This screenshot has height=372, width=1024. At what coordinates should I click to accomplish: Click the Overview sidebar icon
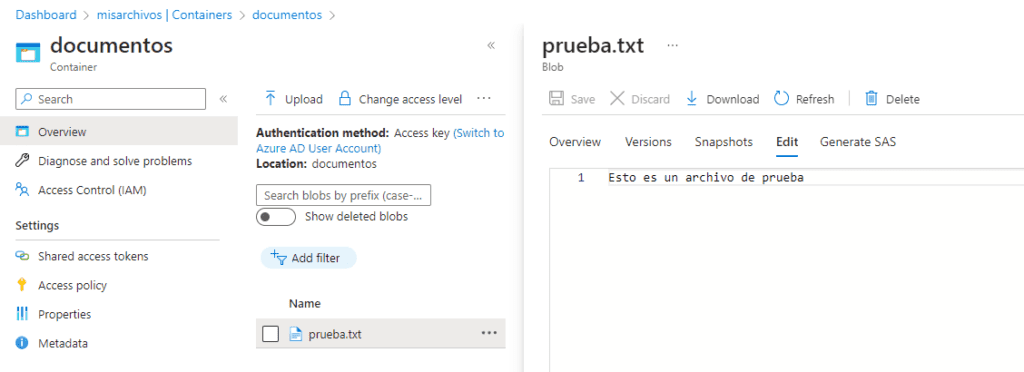(22, 132)
